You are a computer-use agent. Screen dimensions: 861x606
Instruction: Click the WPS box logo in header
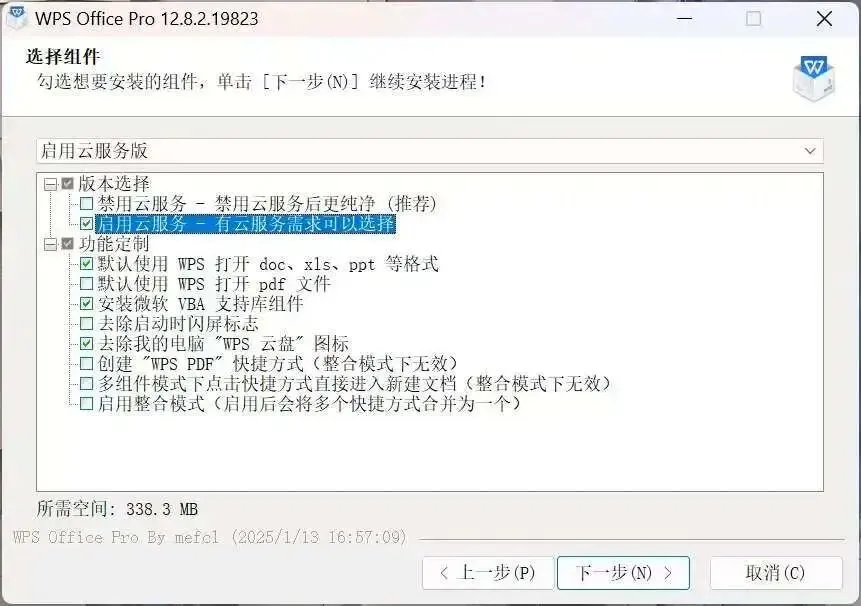[x=814, y=78]
